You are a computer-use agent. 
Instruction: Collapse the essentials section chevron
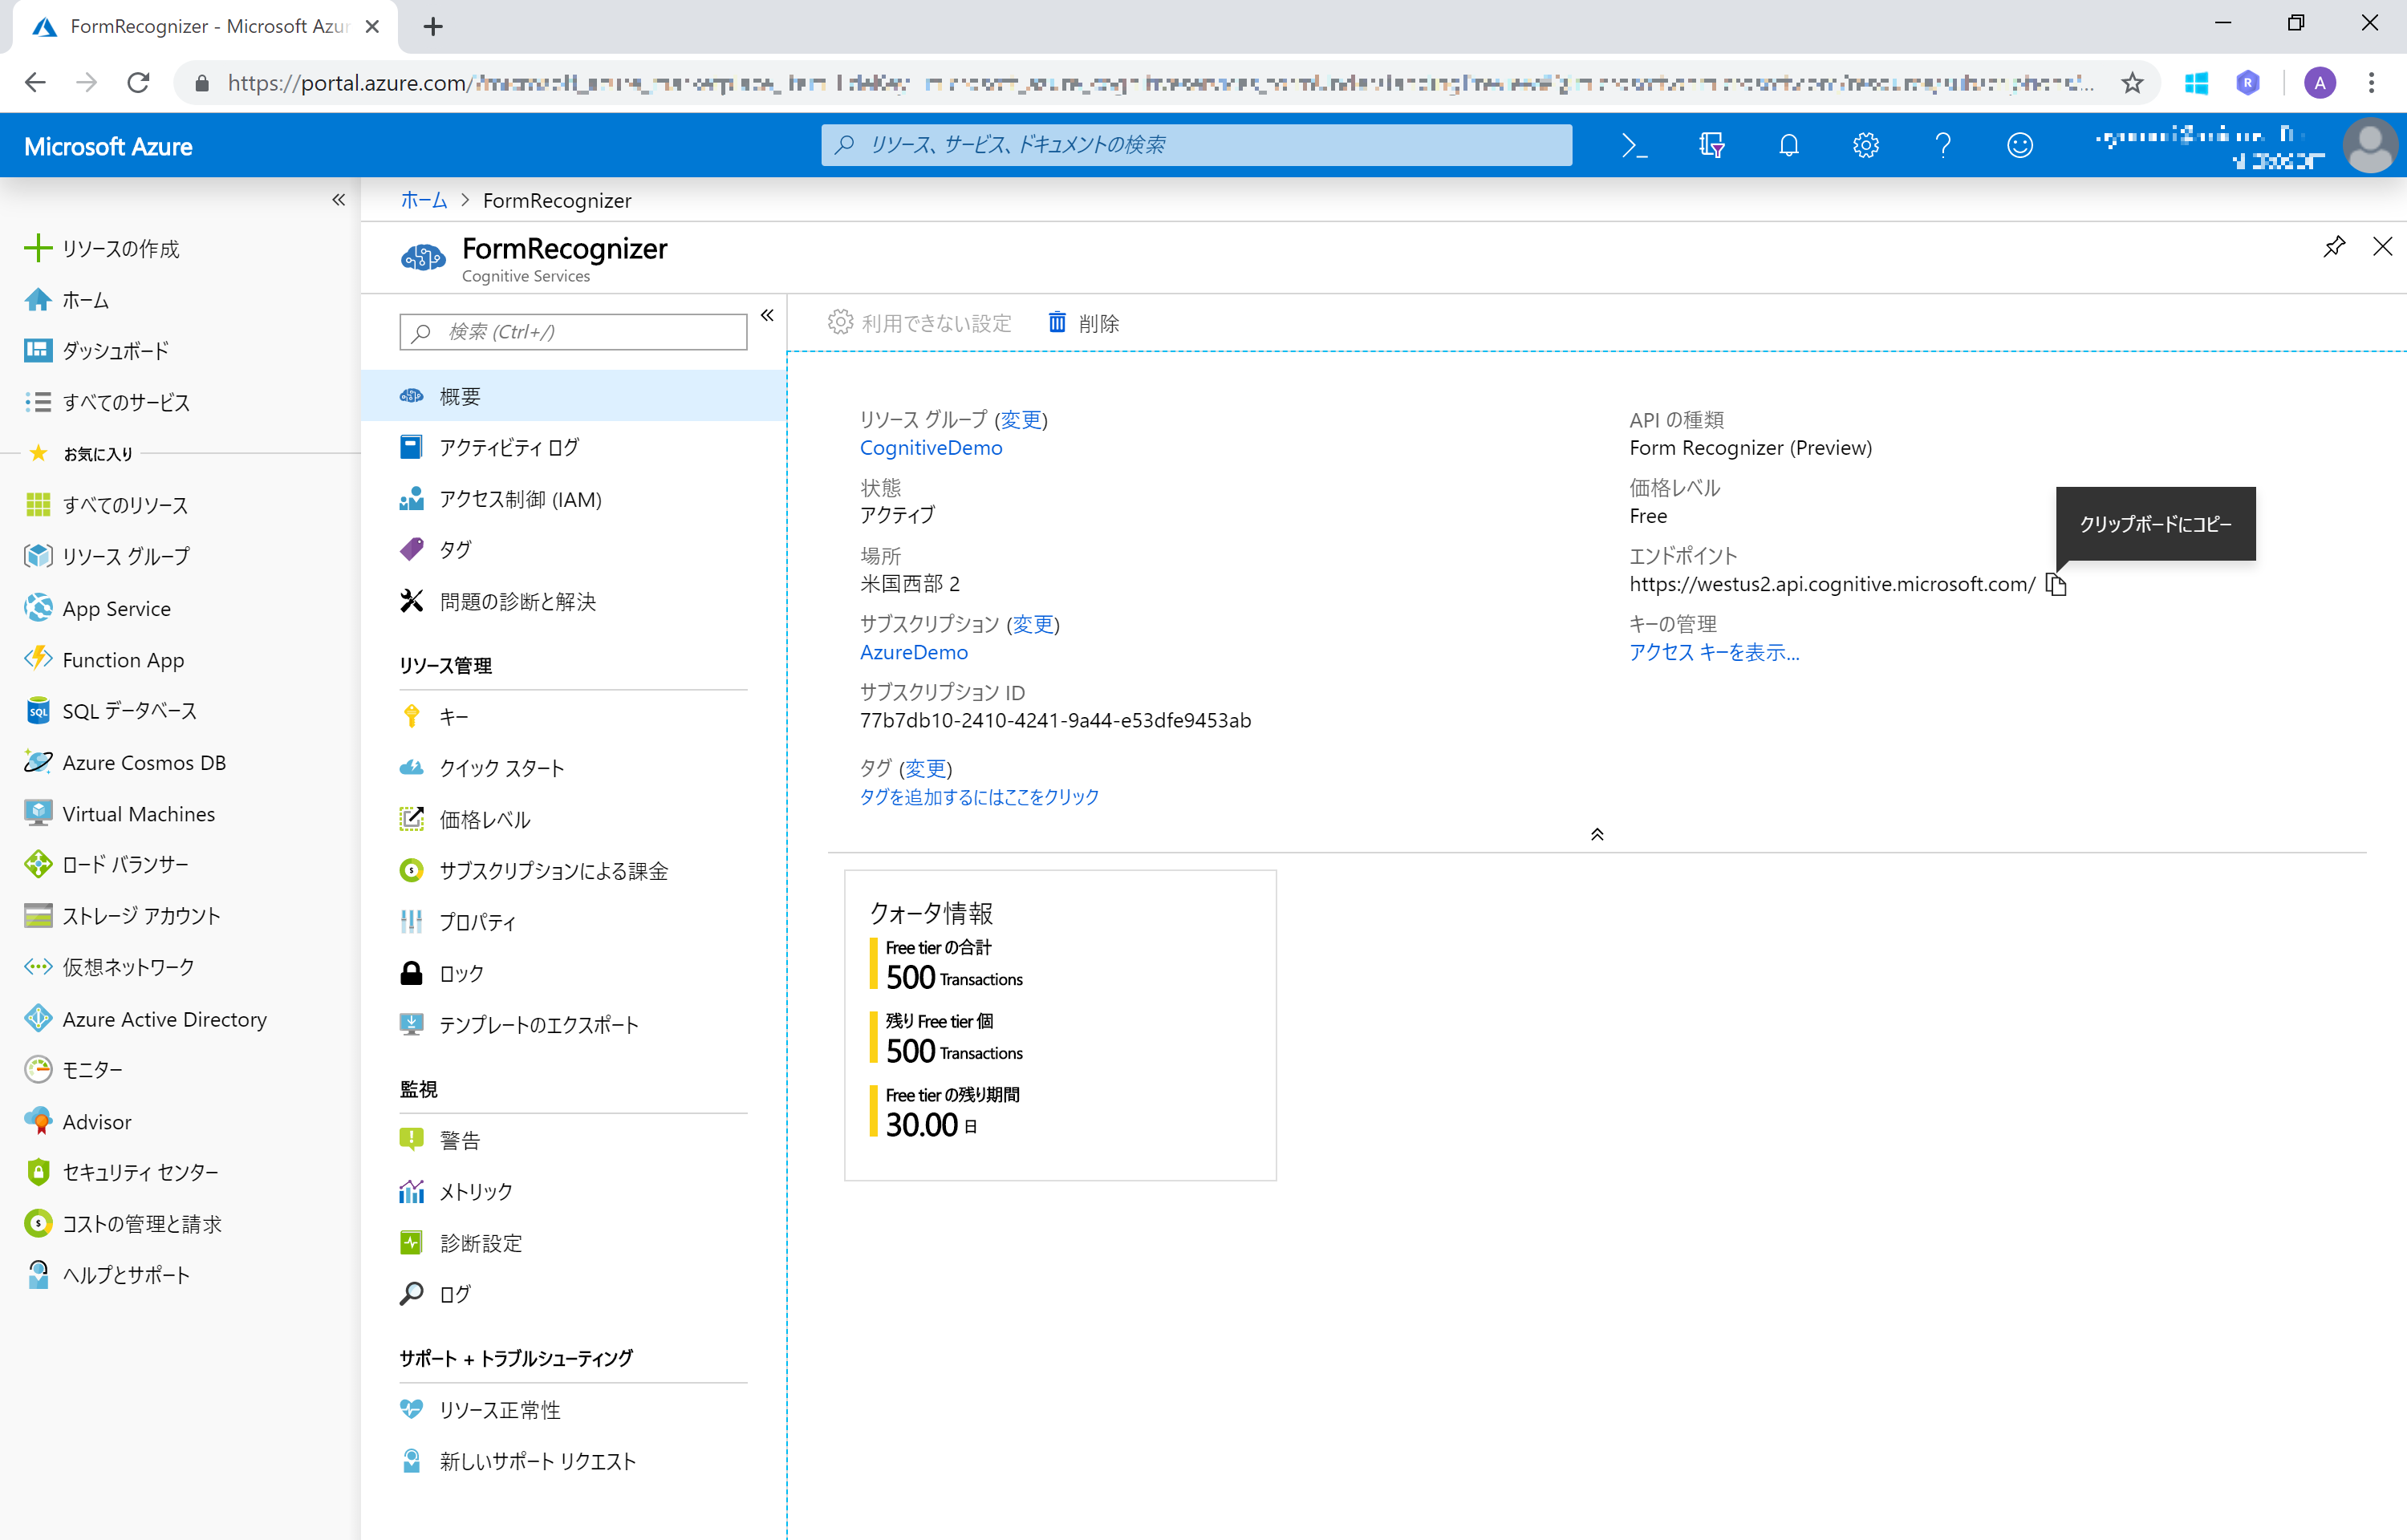click(1597, 833)
